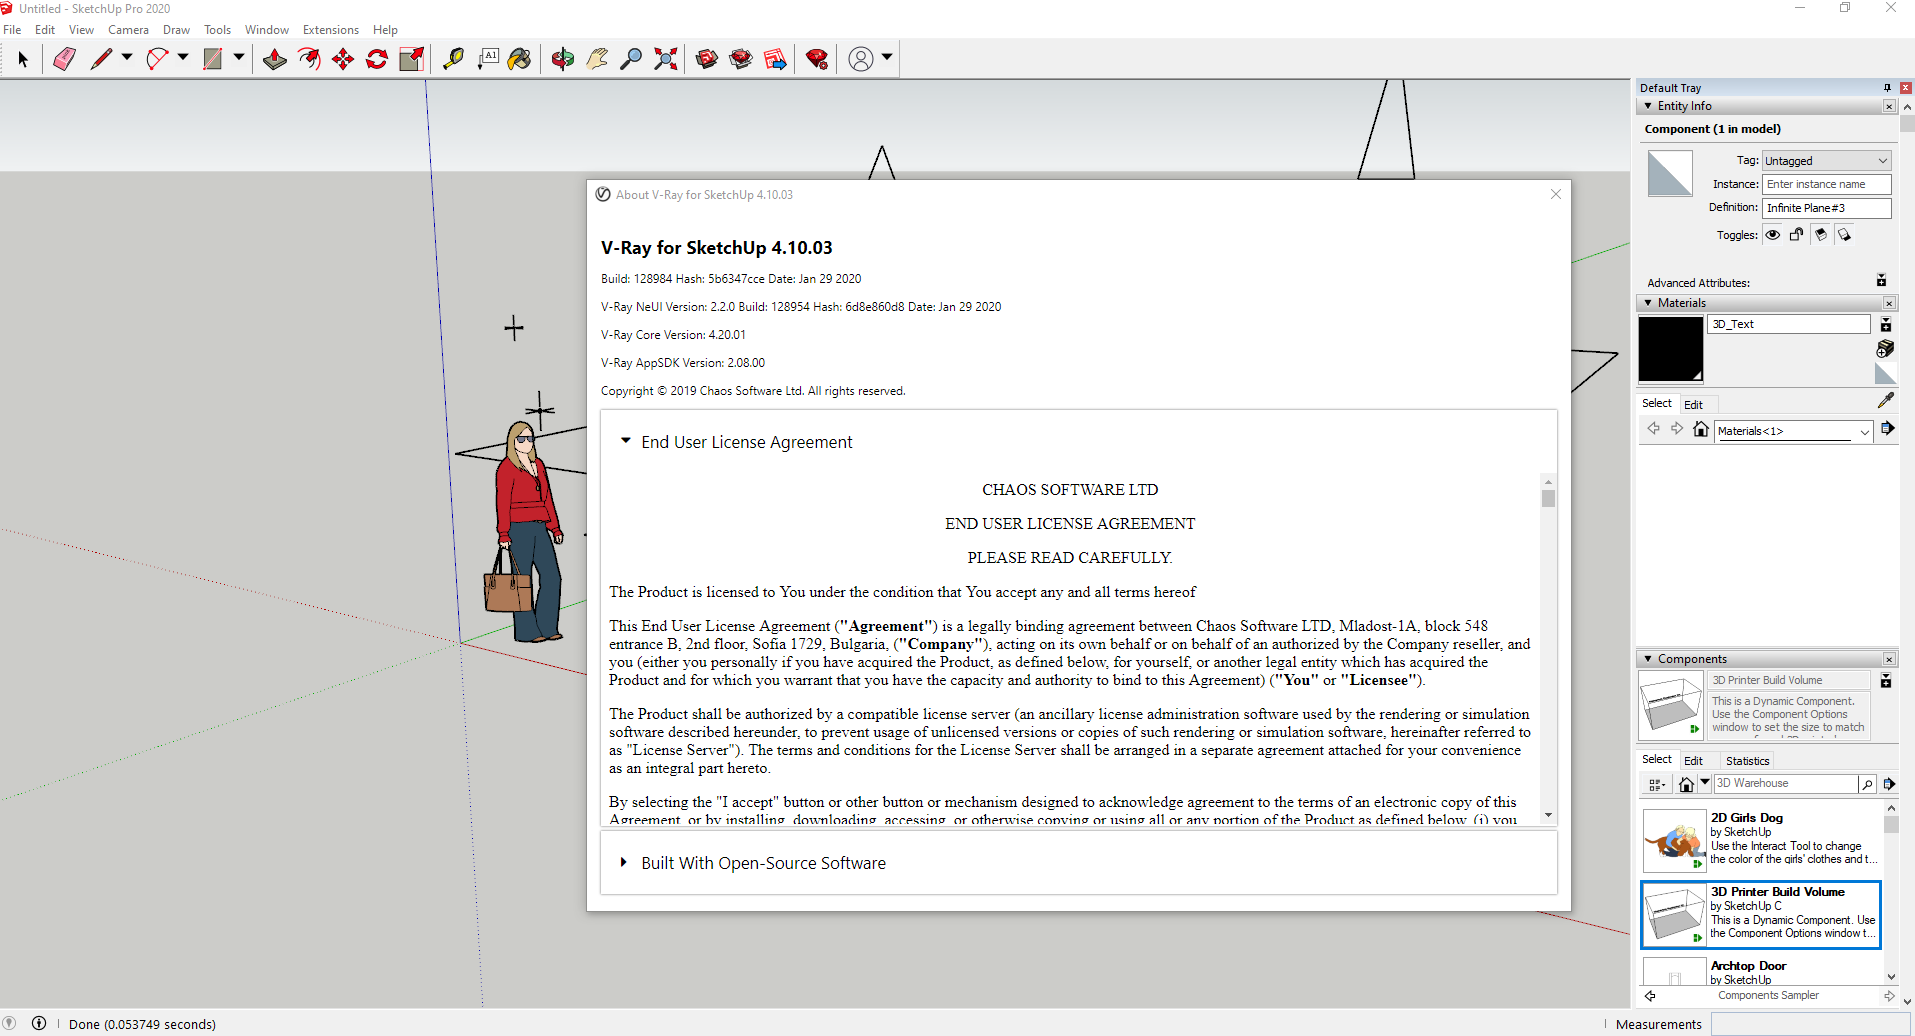1915x1036 pixels.
Task: Toggle Receive Shadows in Entity Info
Action: click(x=1821, y=235)
